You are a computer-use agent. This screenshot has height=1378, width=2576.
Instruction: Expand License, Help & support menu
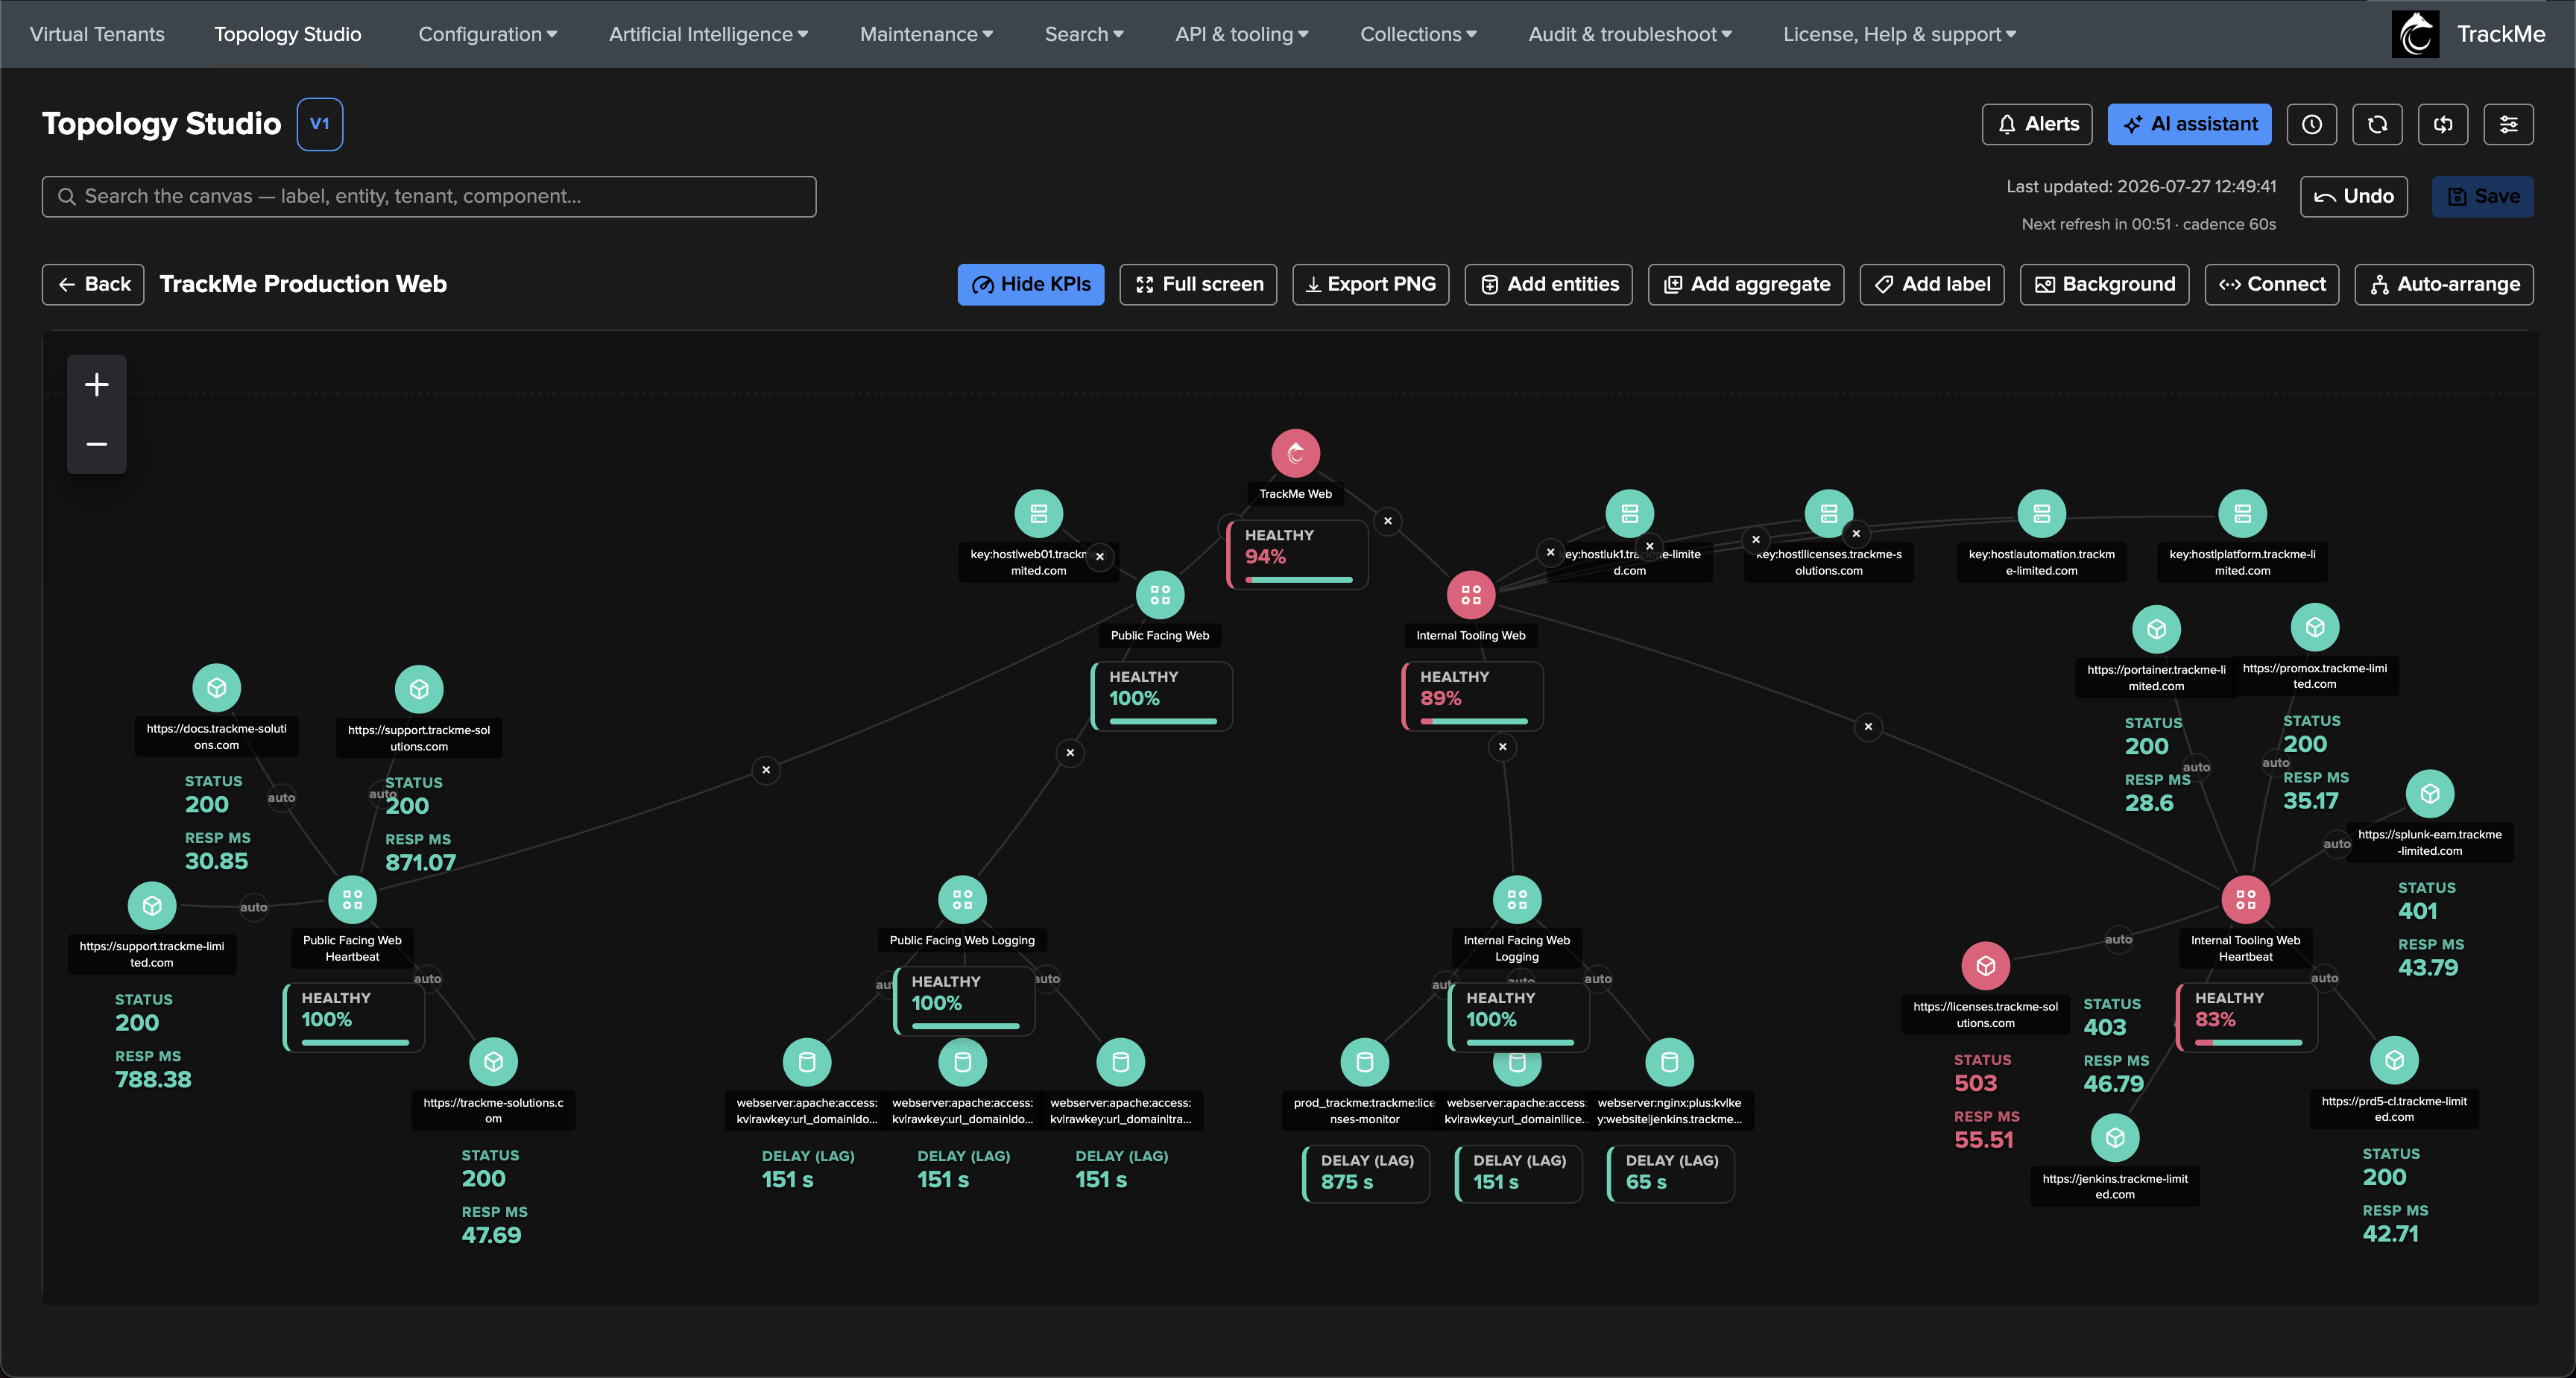click(1899, 34)
